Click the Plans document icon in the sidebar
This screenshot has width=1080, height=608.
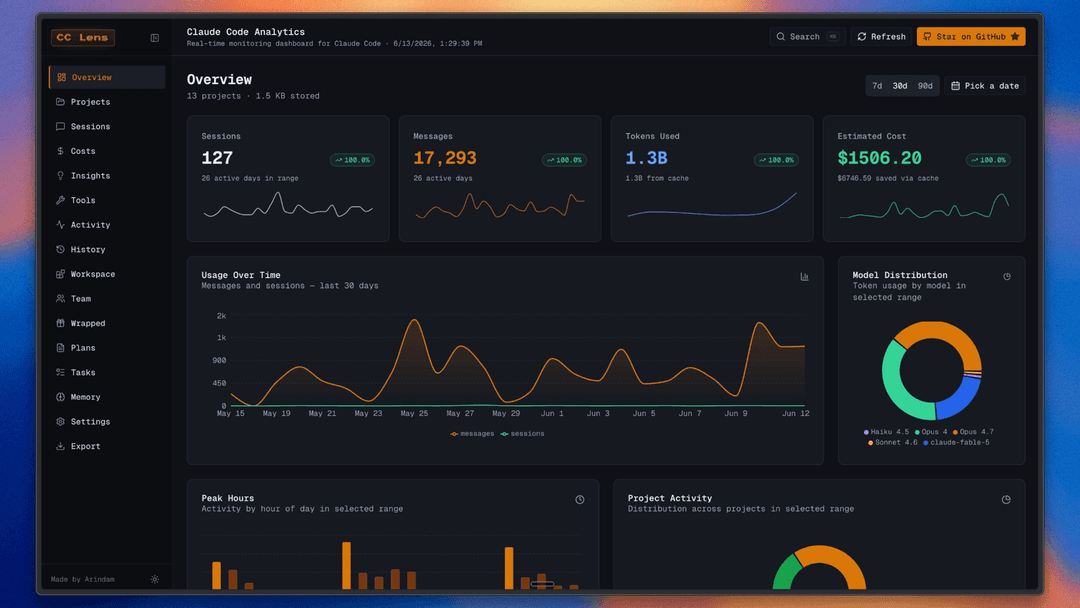pos(61,348)
